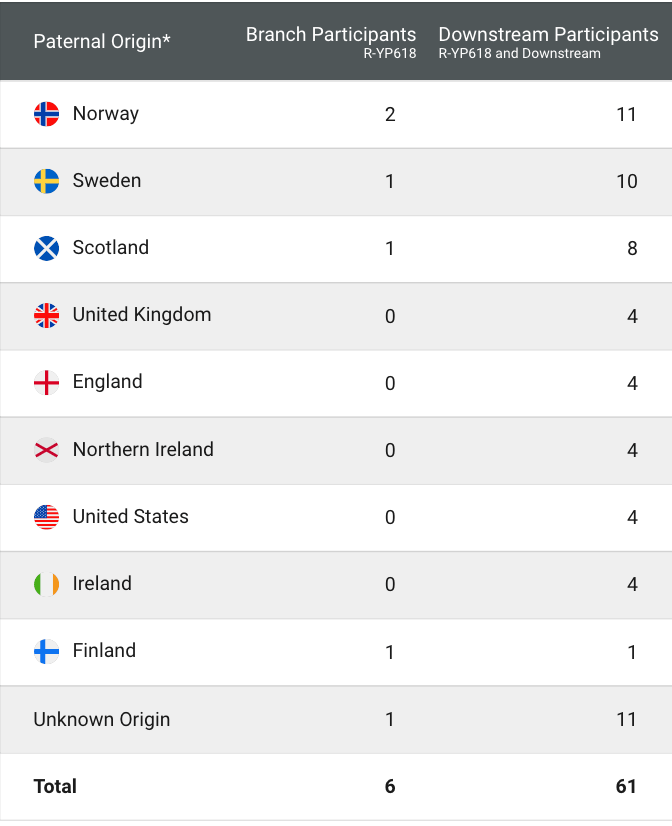
Task: Click the United States flag icon
Action: 46,517
